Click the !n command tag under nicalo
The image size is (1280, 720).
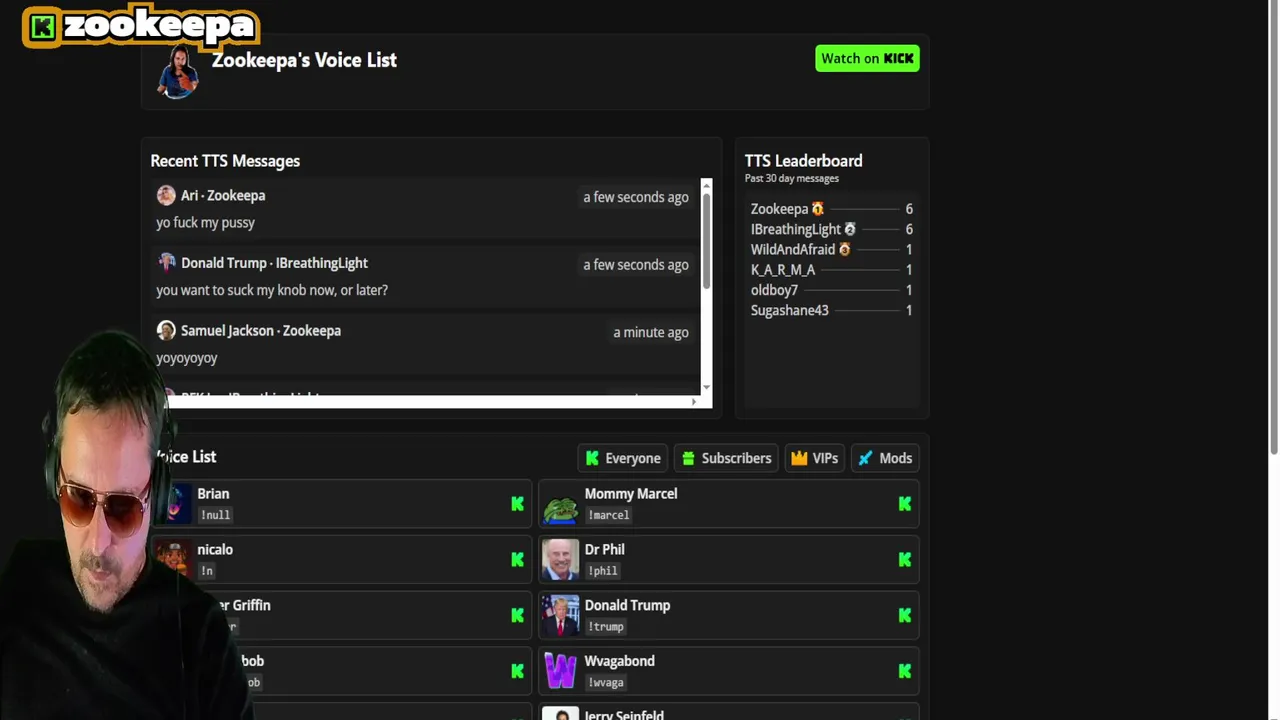(x=207, y=571)
